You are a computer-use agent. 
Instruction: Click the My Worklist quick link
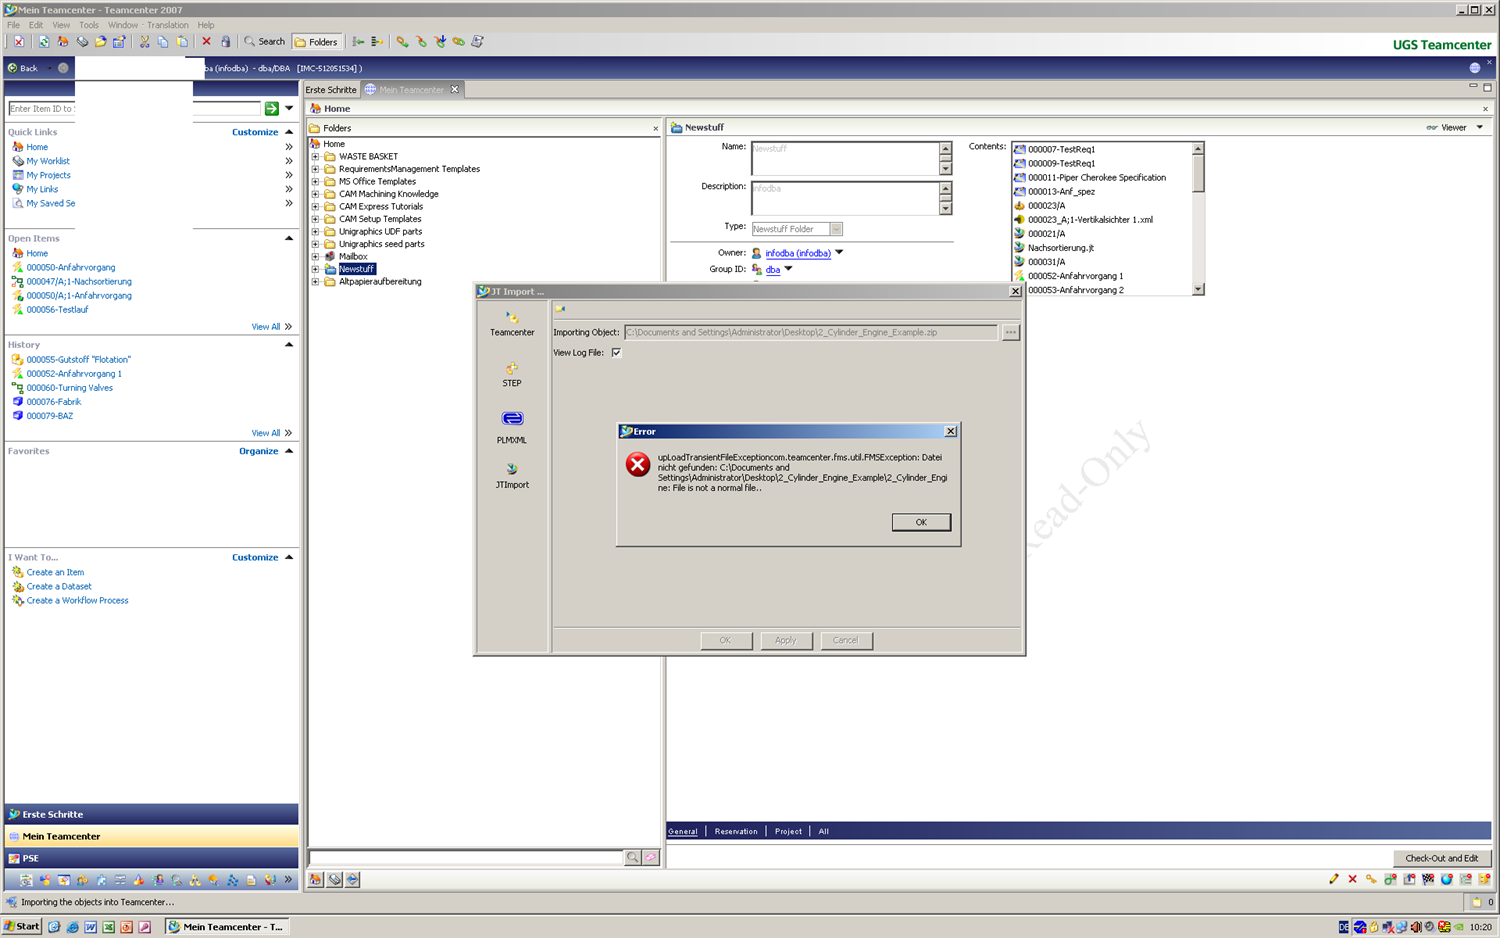point(48,161)
